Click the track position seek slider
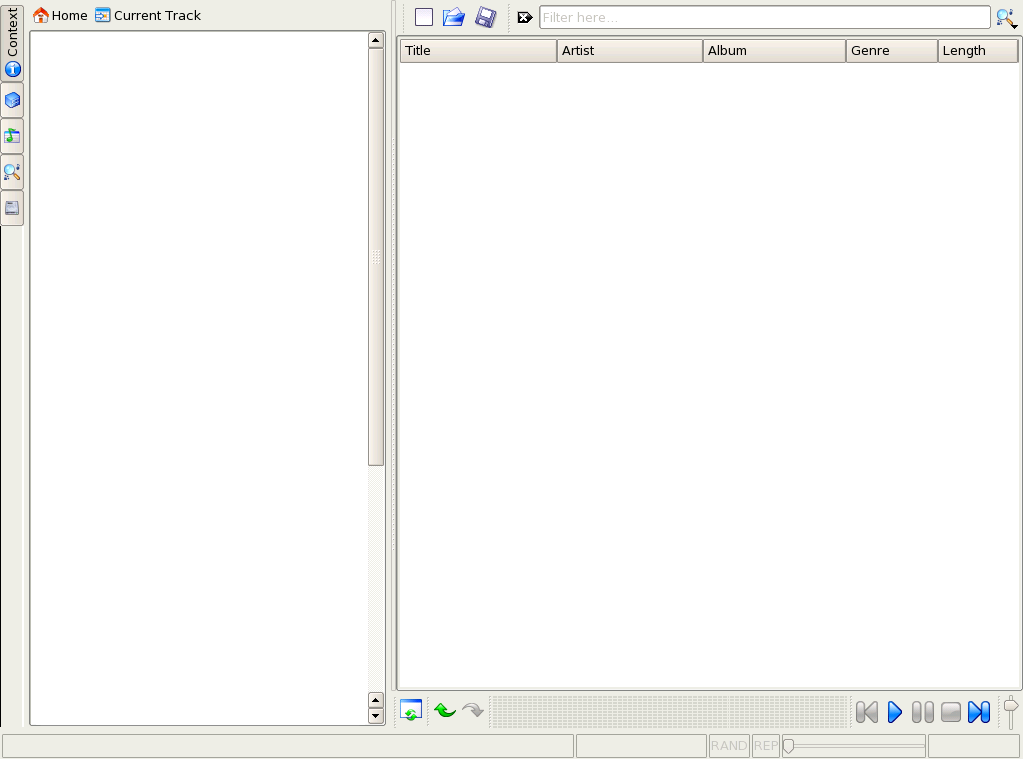 [855, 746]
